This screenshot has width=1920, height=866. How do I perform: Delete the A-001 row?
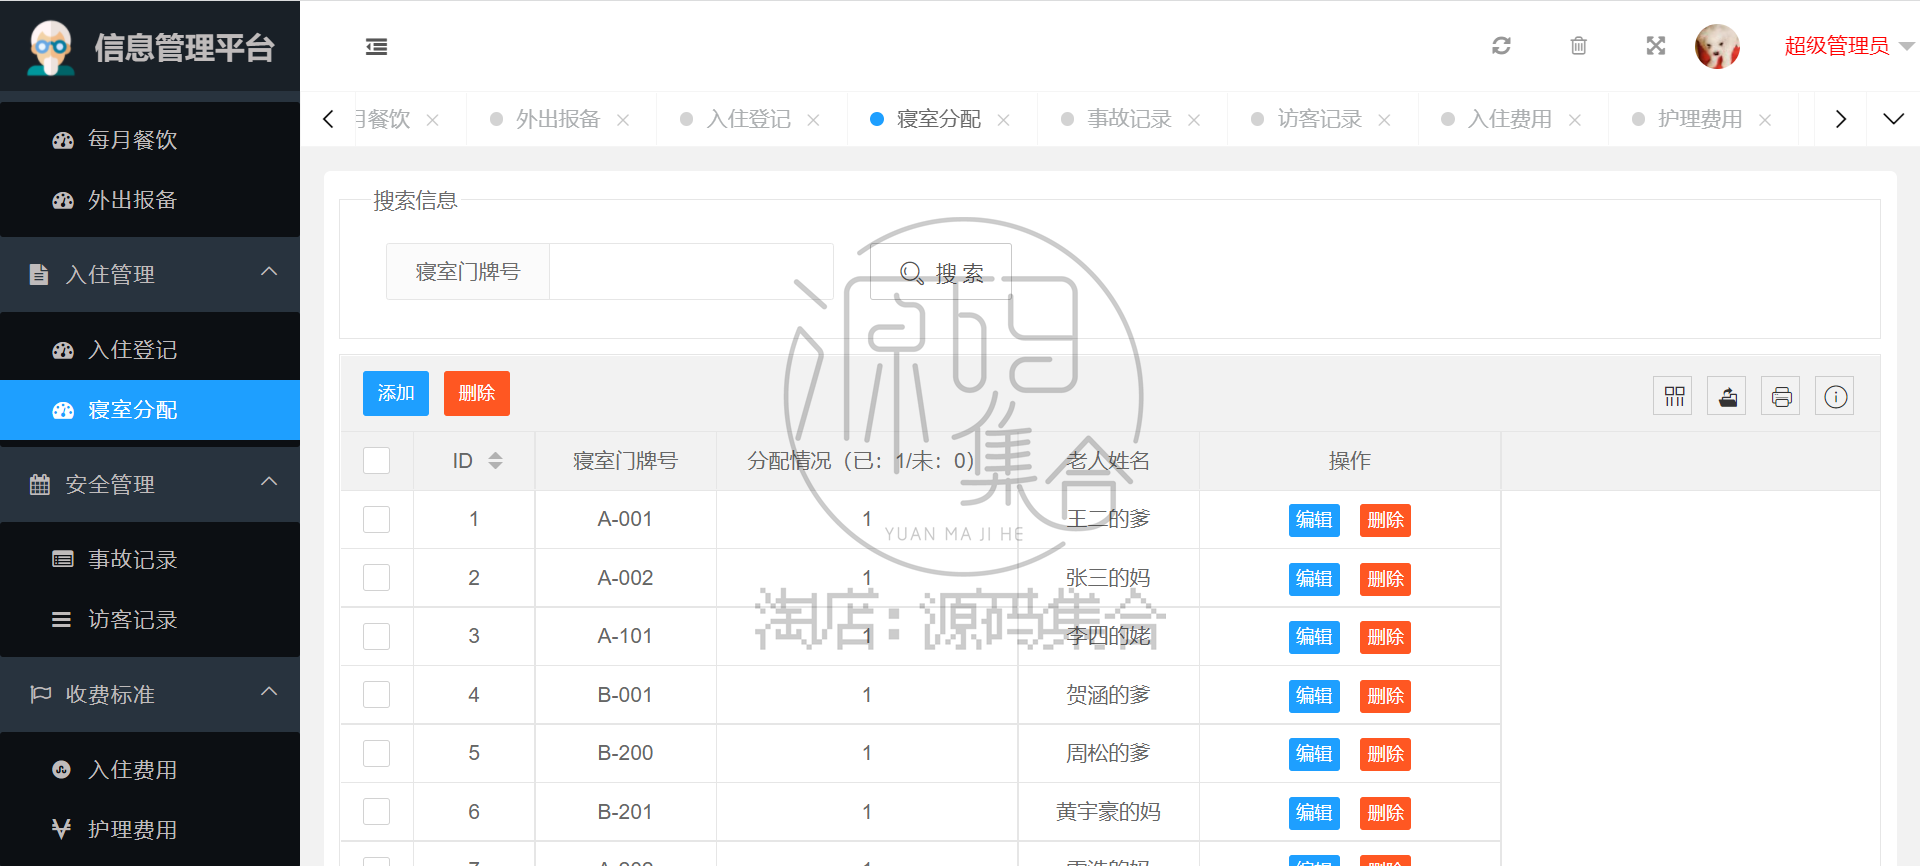point(1385,520)
